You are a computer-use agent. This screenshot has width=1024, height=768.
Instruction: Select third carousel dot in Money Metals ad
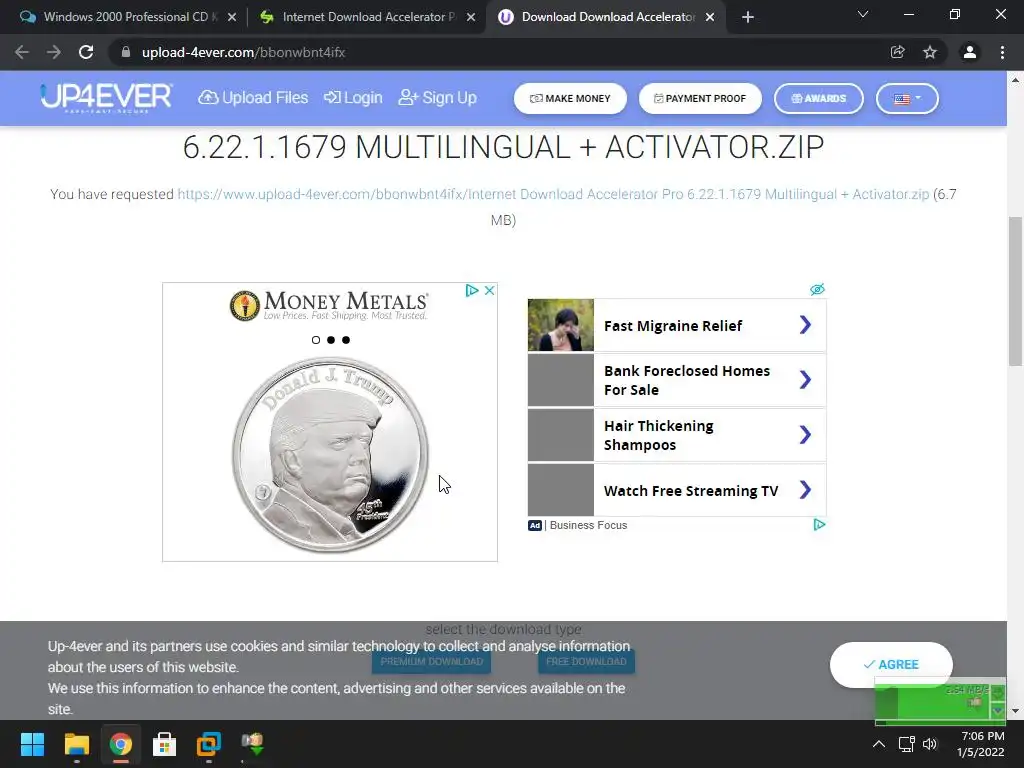[x=346, y=340]
